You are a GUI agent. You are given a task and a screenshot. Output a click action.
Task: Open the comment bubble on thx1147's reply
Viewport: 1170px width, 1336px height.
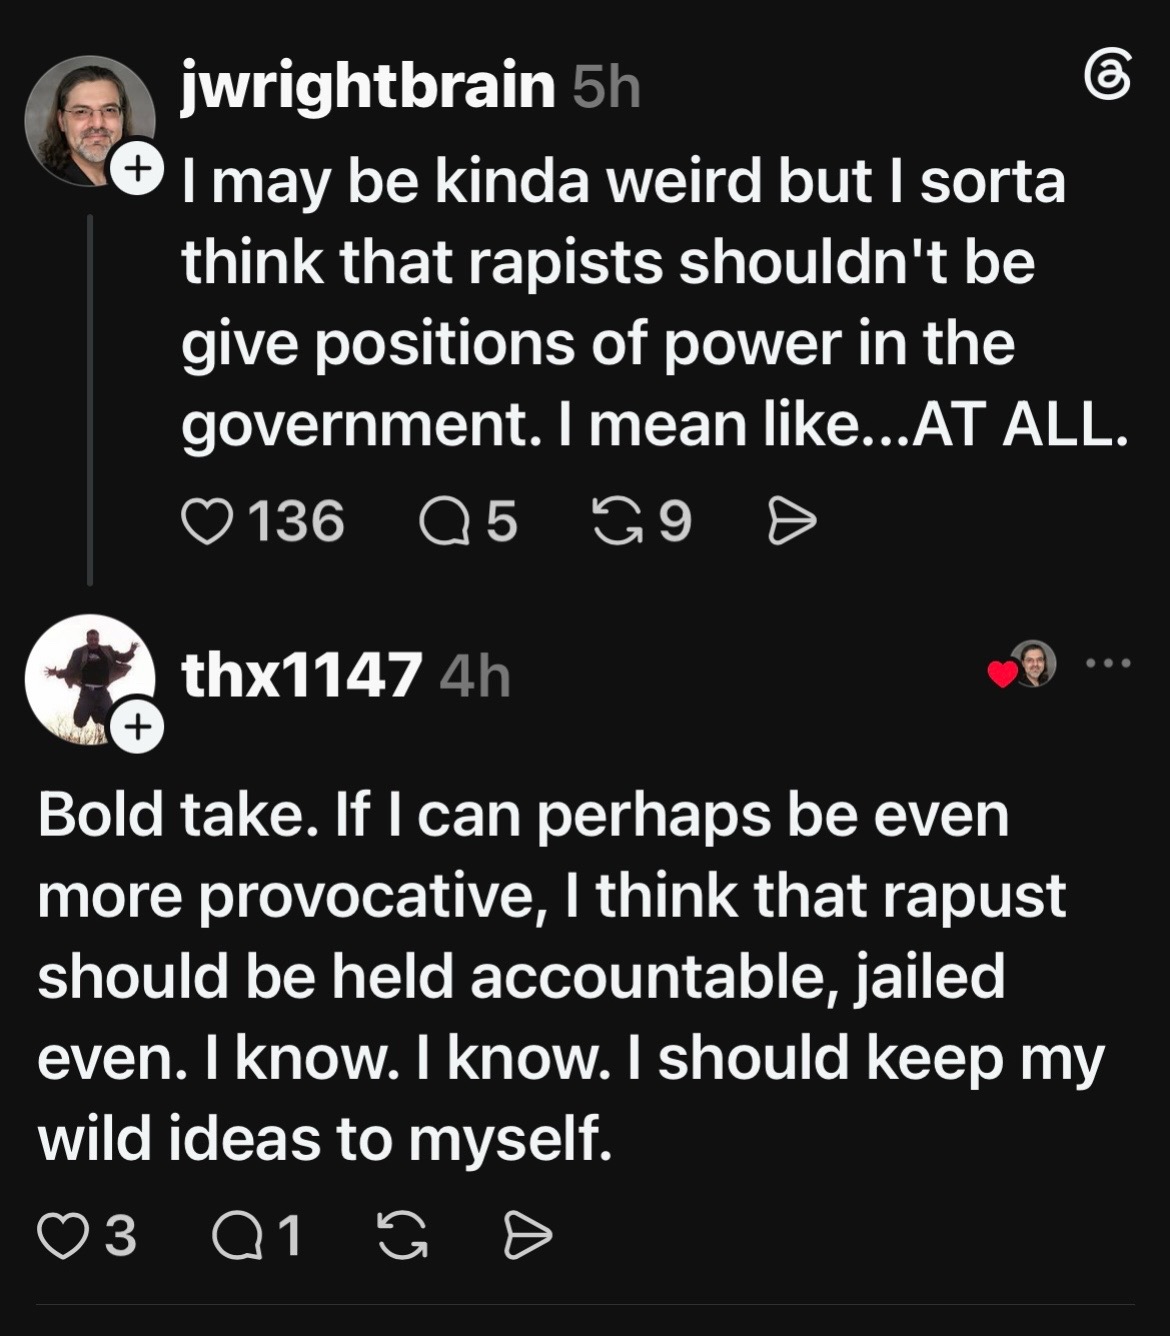[x=236, y=1236]
